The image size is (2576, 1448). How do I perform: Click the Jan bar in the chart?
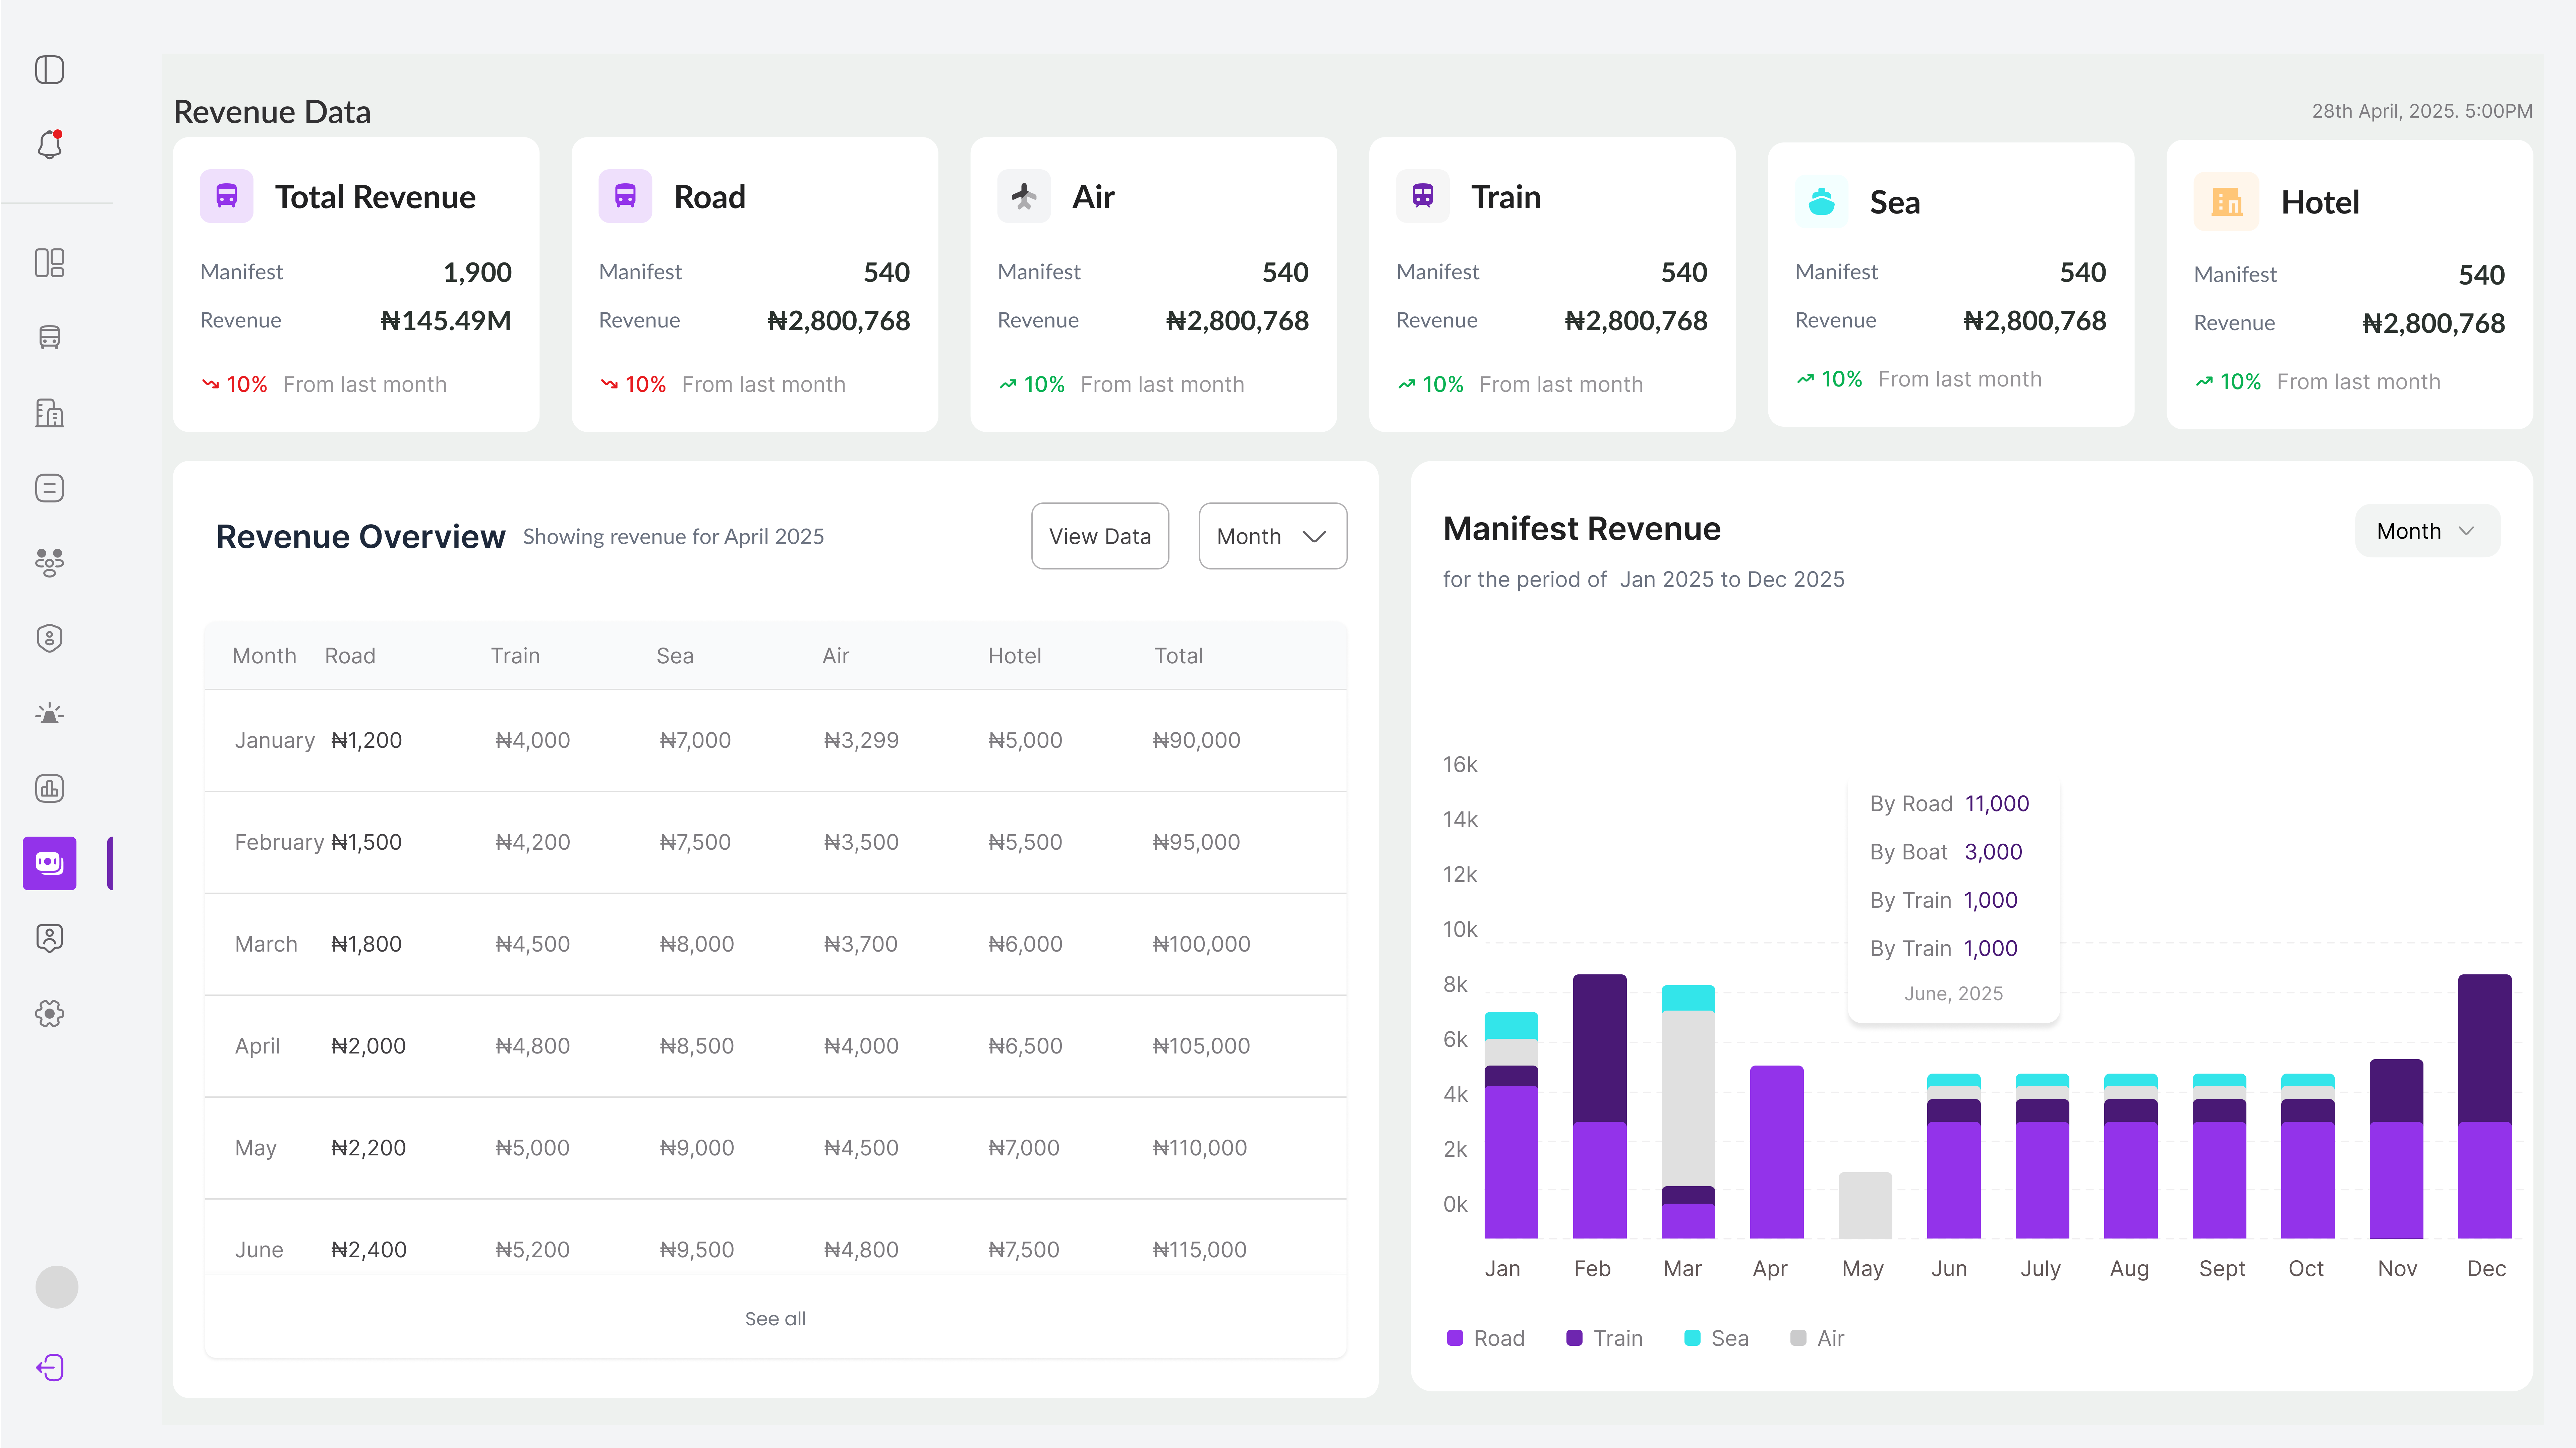[x=1511, y=1125]
